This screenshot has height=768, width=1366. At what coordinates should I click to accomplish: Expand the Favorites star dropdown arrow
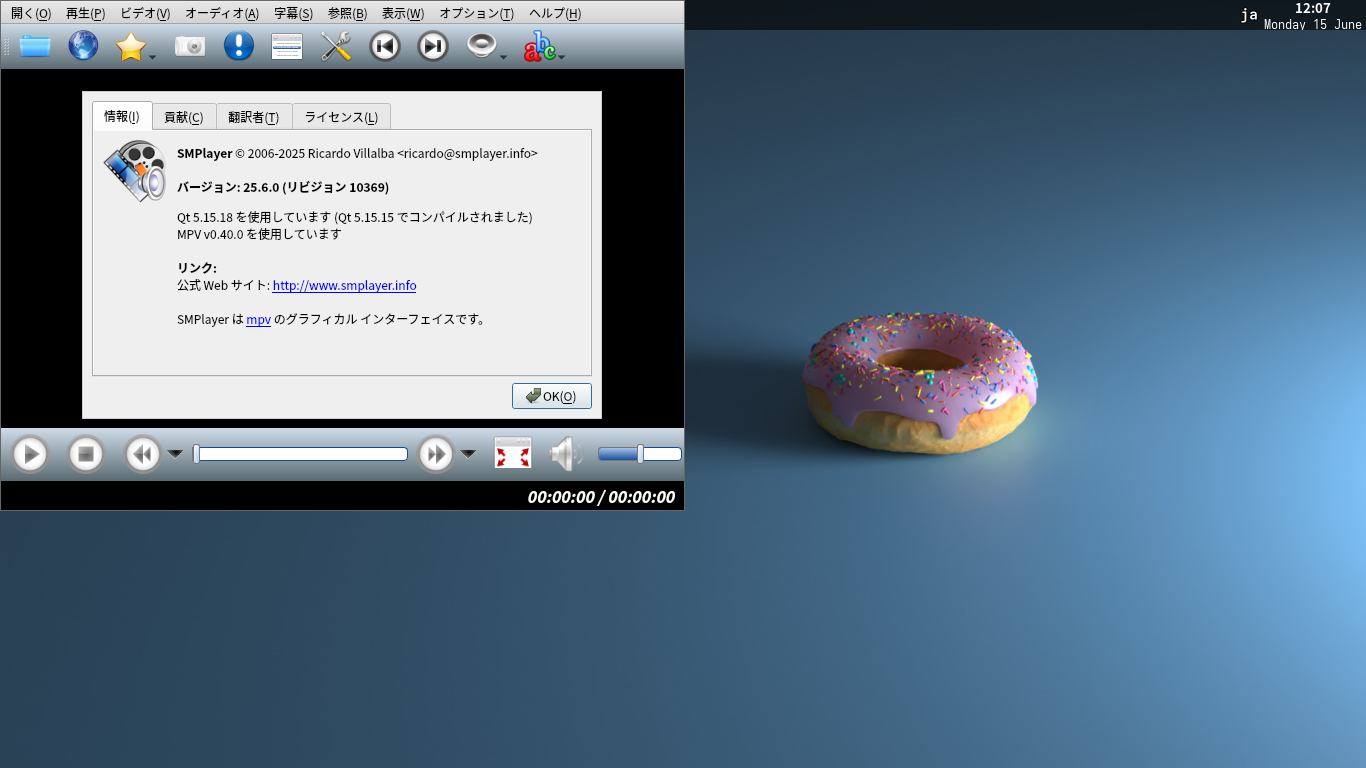pyautogui.click(x=152, y=57)
